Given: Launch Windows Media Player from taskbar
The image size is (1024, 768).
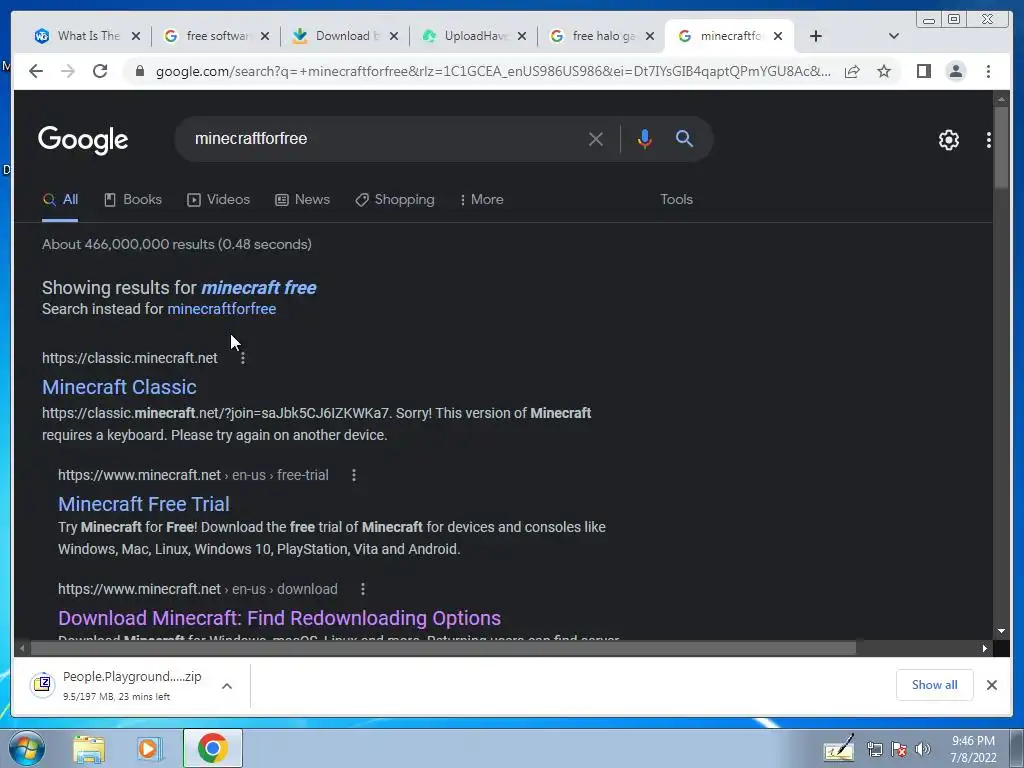Looking at the screenshot, I should [150, 749].
